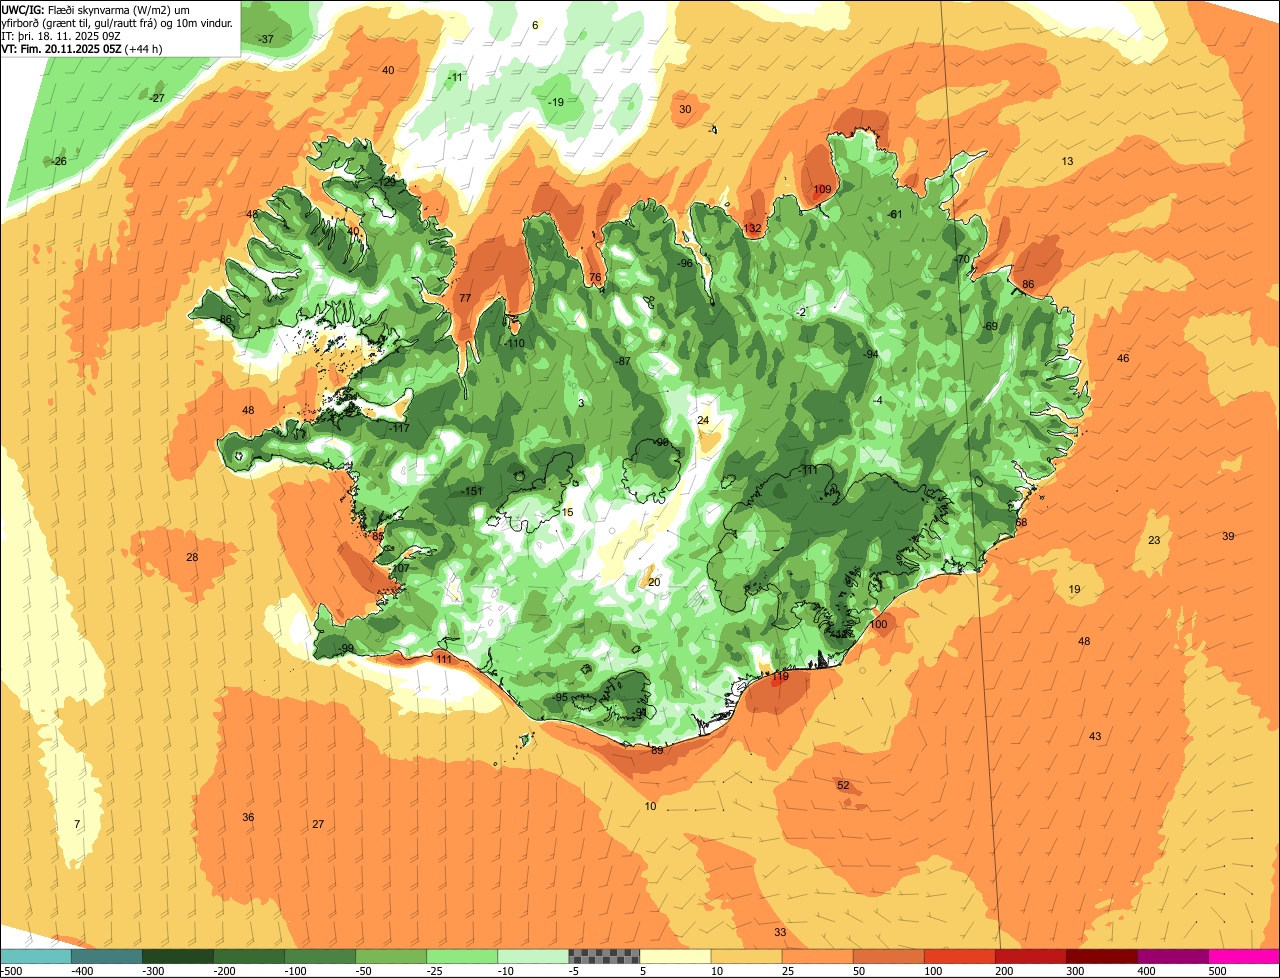The image size is (1280, 978).
Task: Select the '23' ocean value east of Iceland
Action: [1154, 541]
